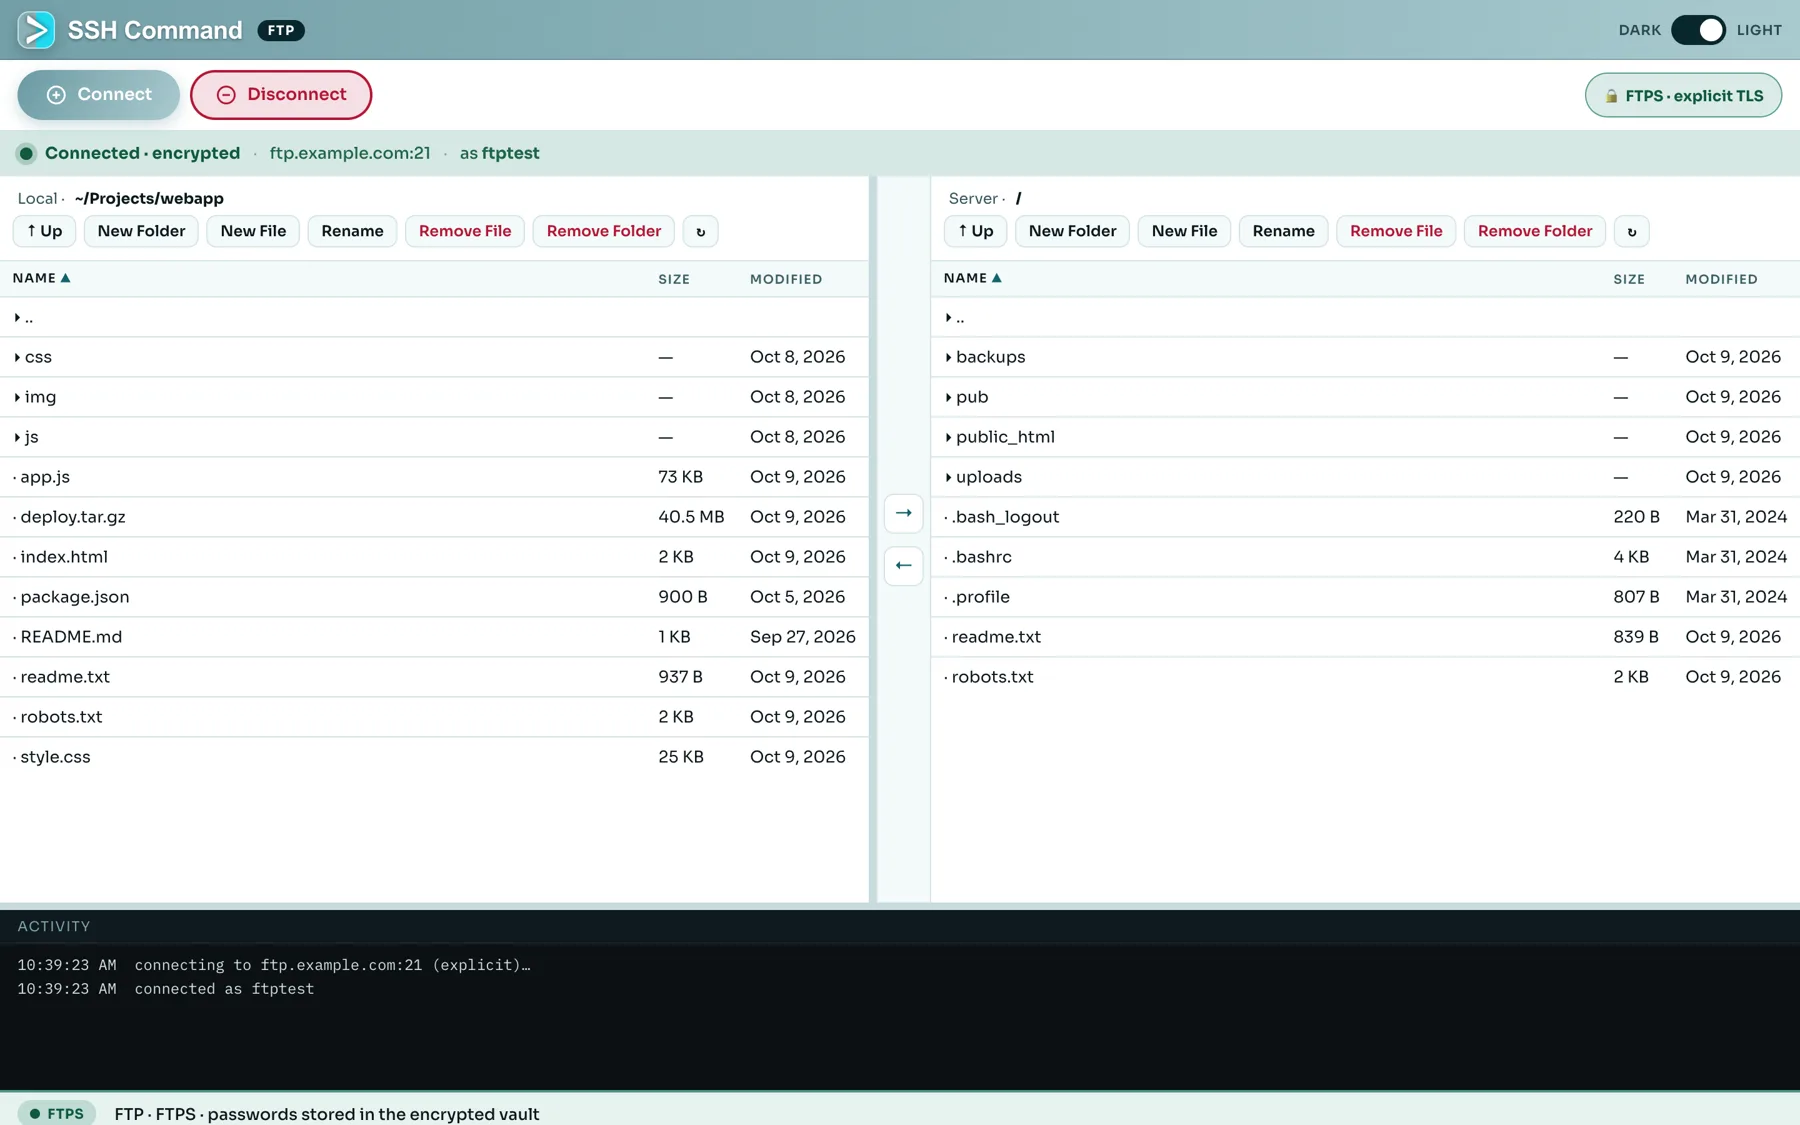The height and width of the screenshot is (1125, 1800).
Task: Click the pane divider between Local and Server
Action: click(x=873, y=539)
